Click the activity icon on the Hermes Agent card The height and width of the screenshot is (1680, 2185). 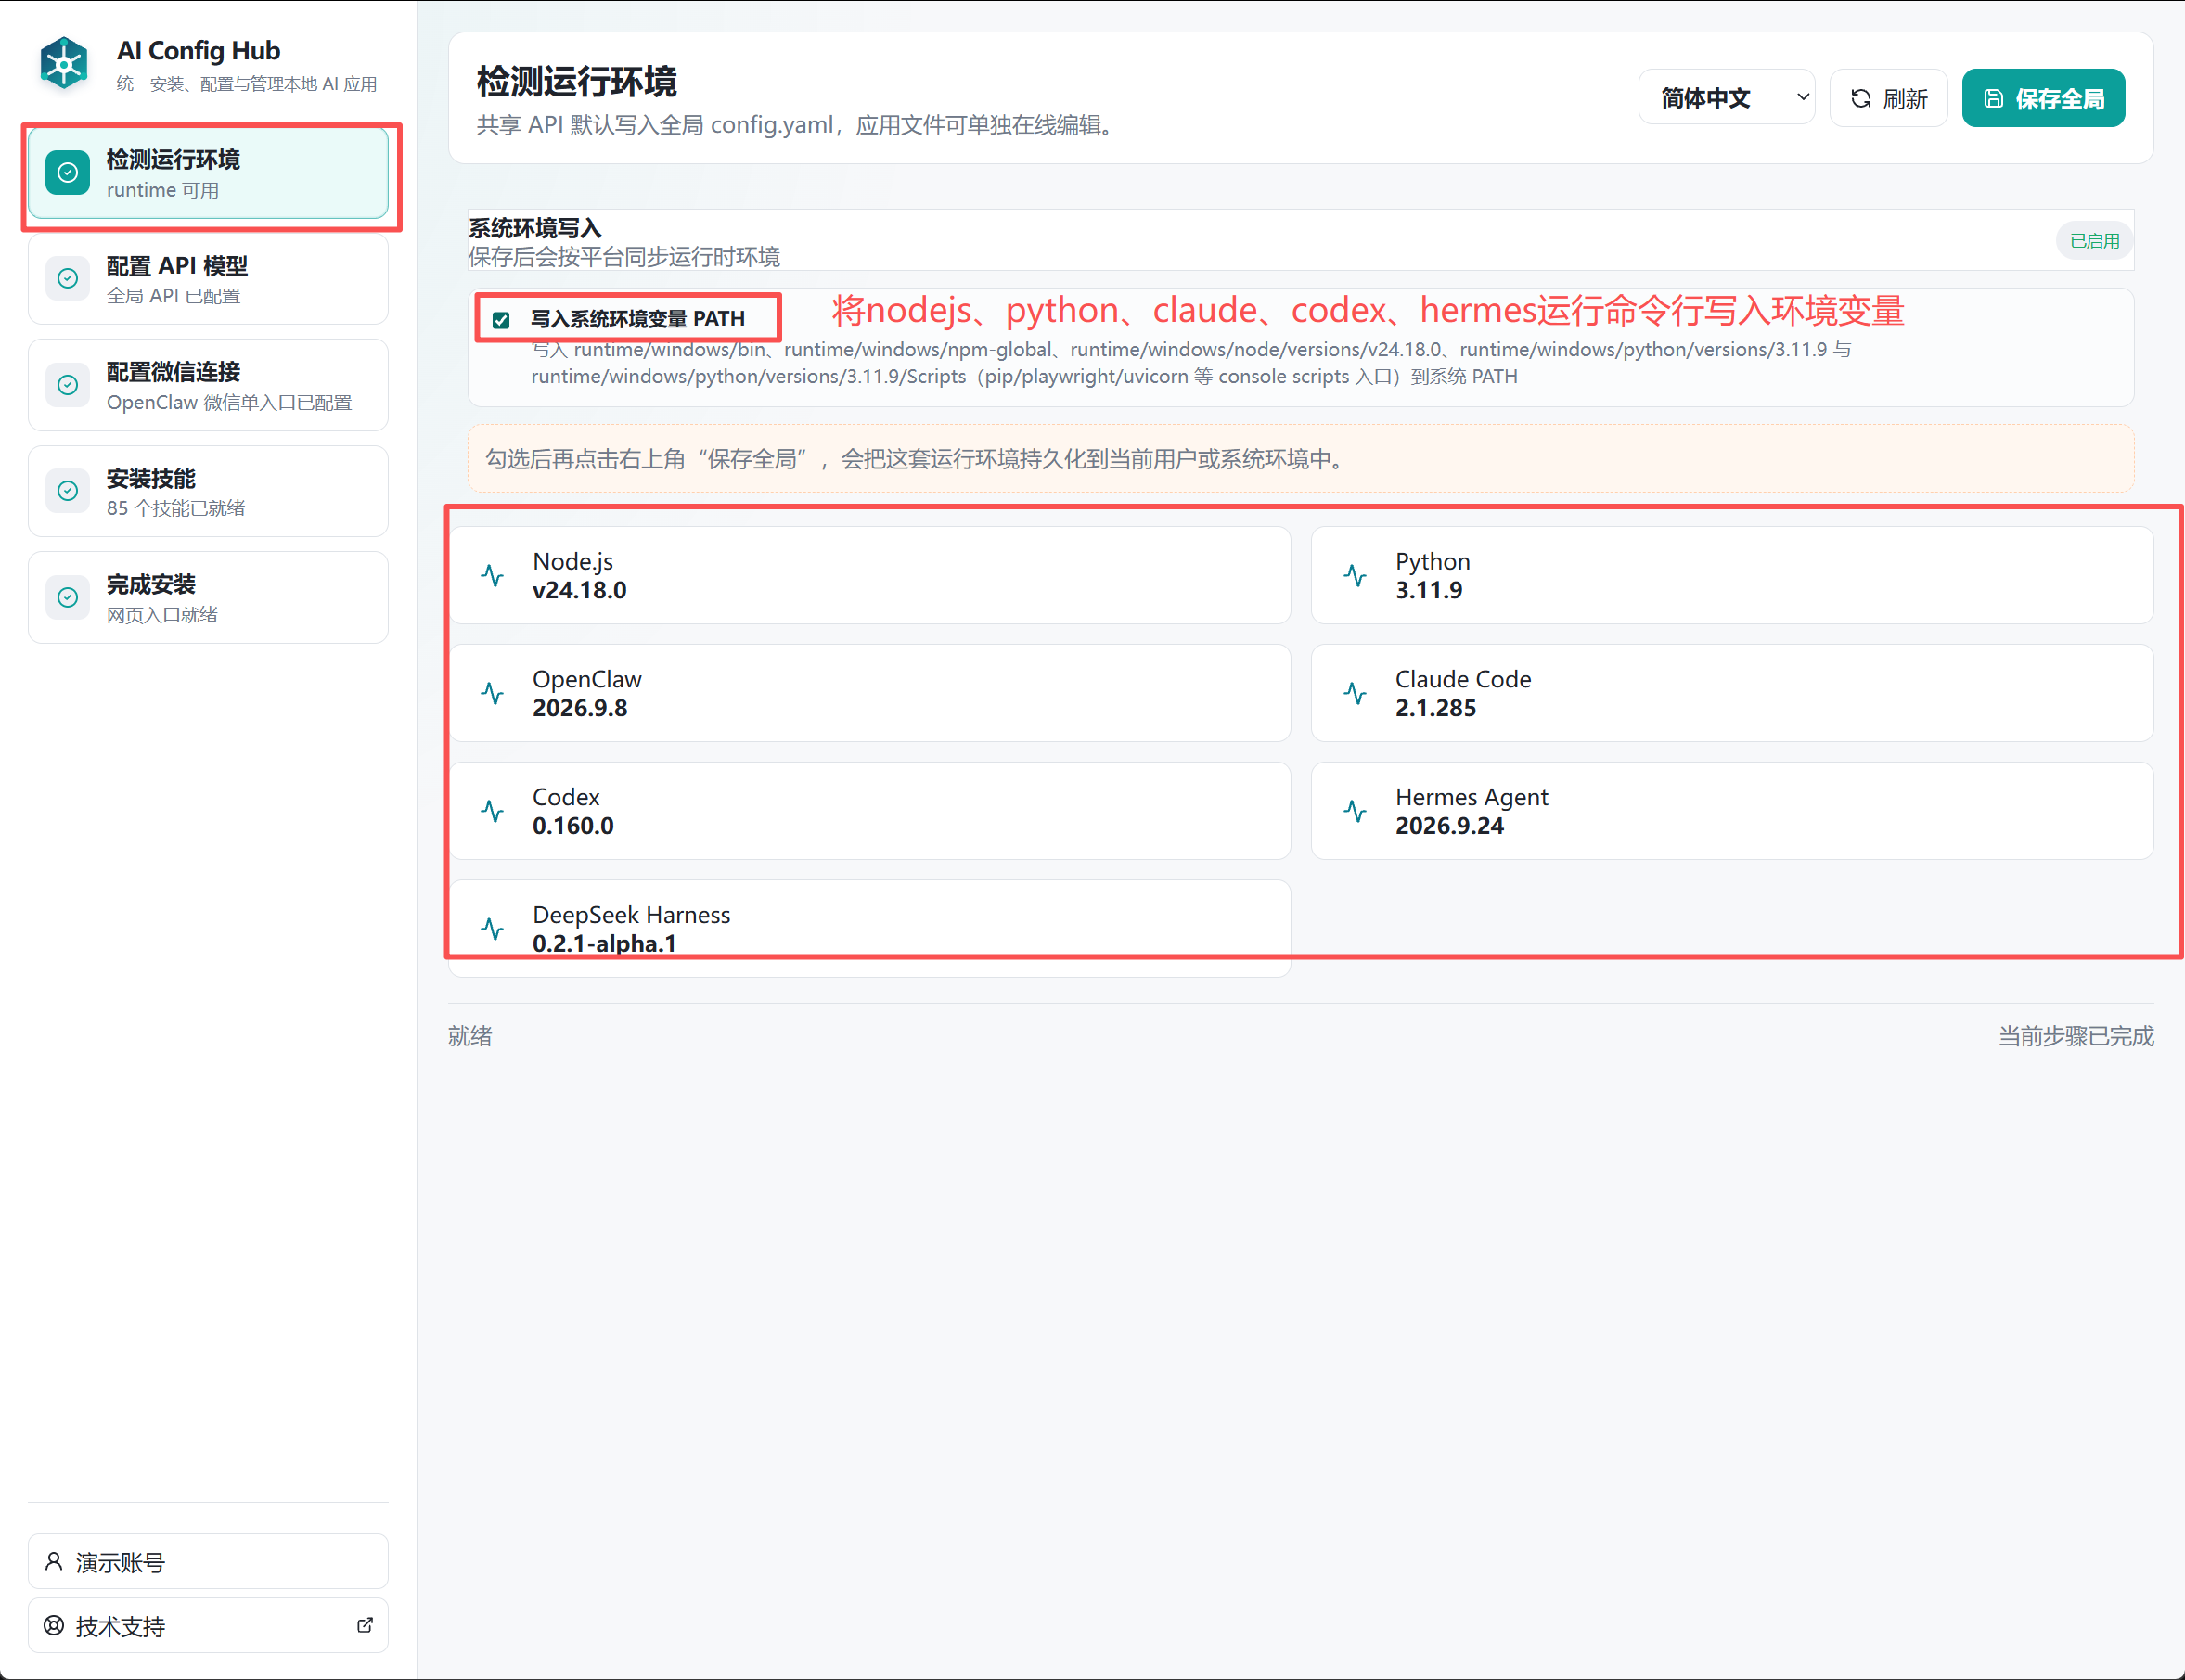(x=1355, y=811)
